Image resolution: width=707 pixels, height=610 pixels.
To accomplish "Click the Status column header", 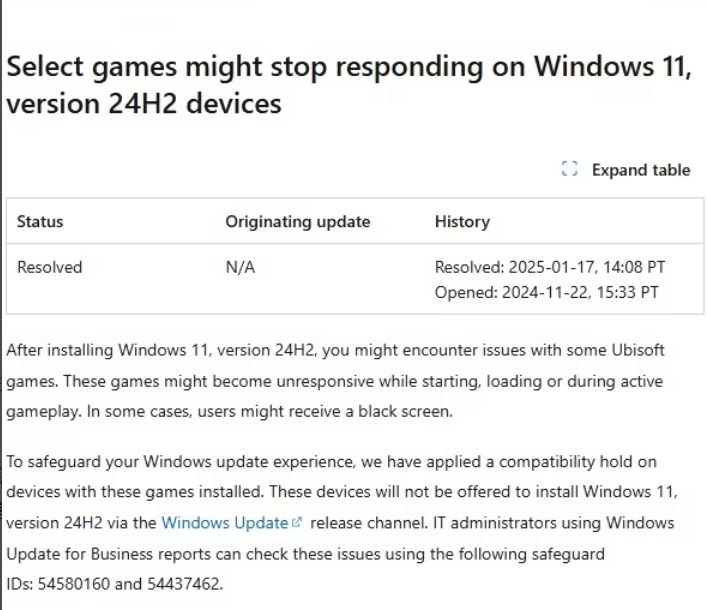I will pyautogui.click(x=40, y=221).
